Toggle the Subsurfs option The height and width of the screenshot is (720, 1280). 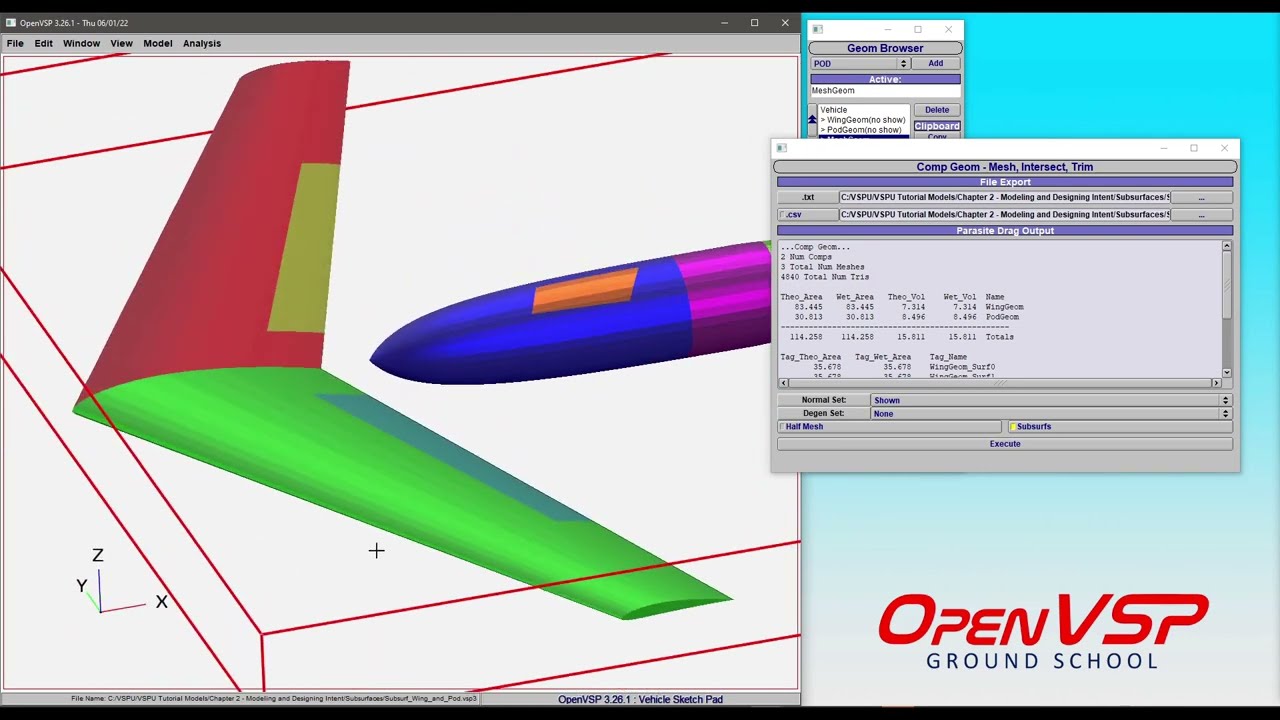point(1120,427)
